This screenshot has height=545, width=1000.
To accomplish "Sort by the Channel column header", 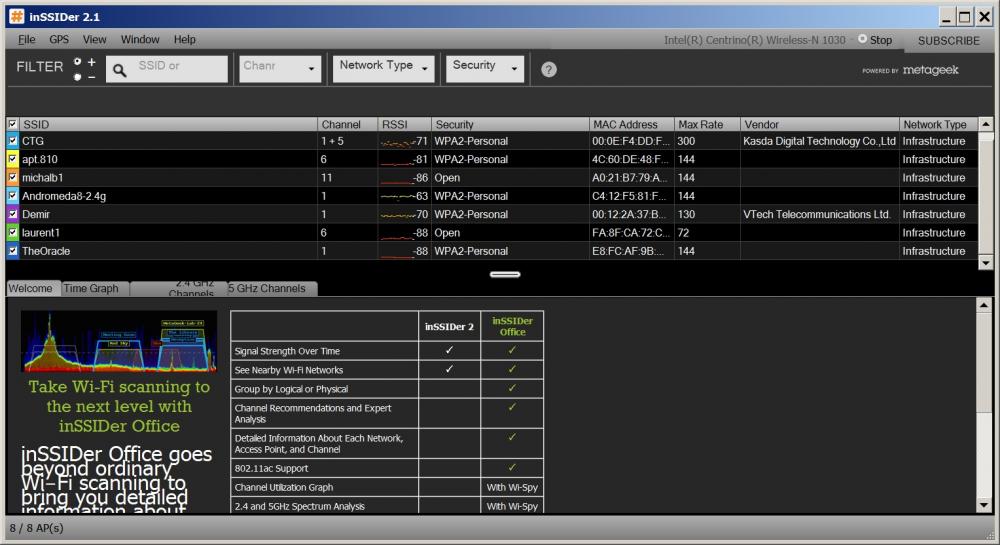I will click(347, 124).
